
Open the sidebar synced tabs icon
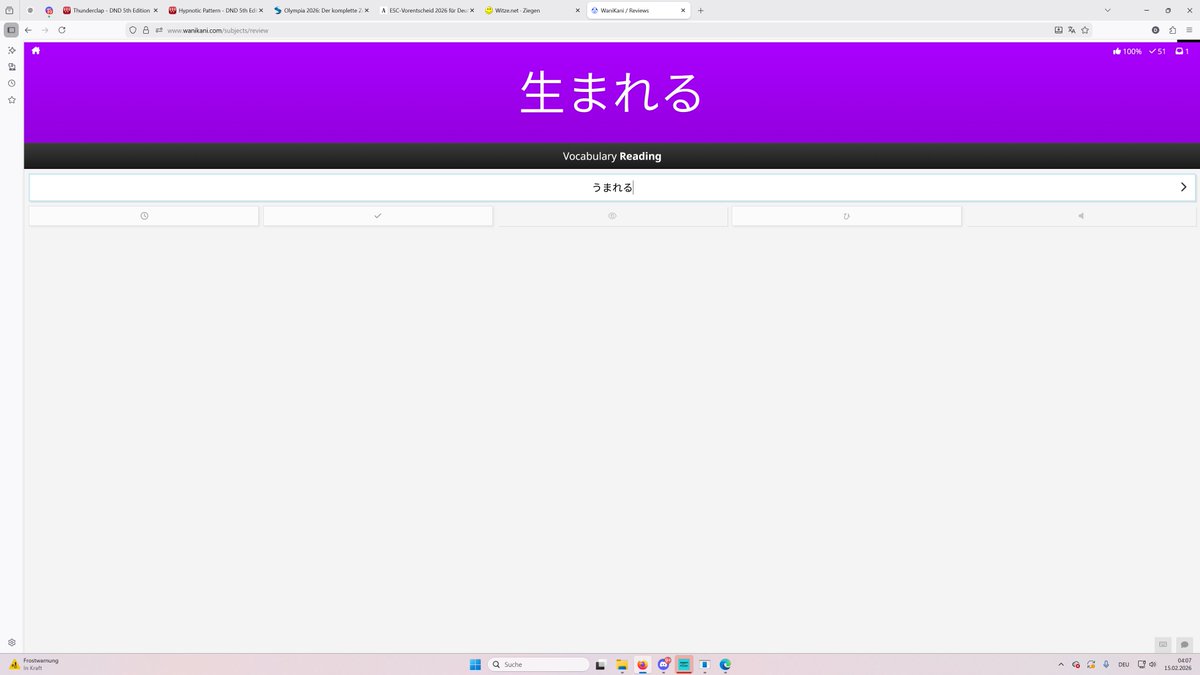tap(11, 66)
